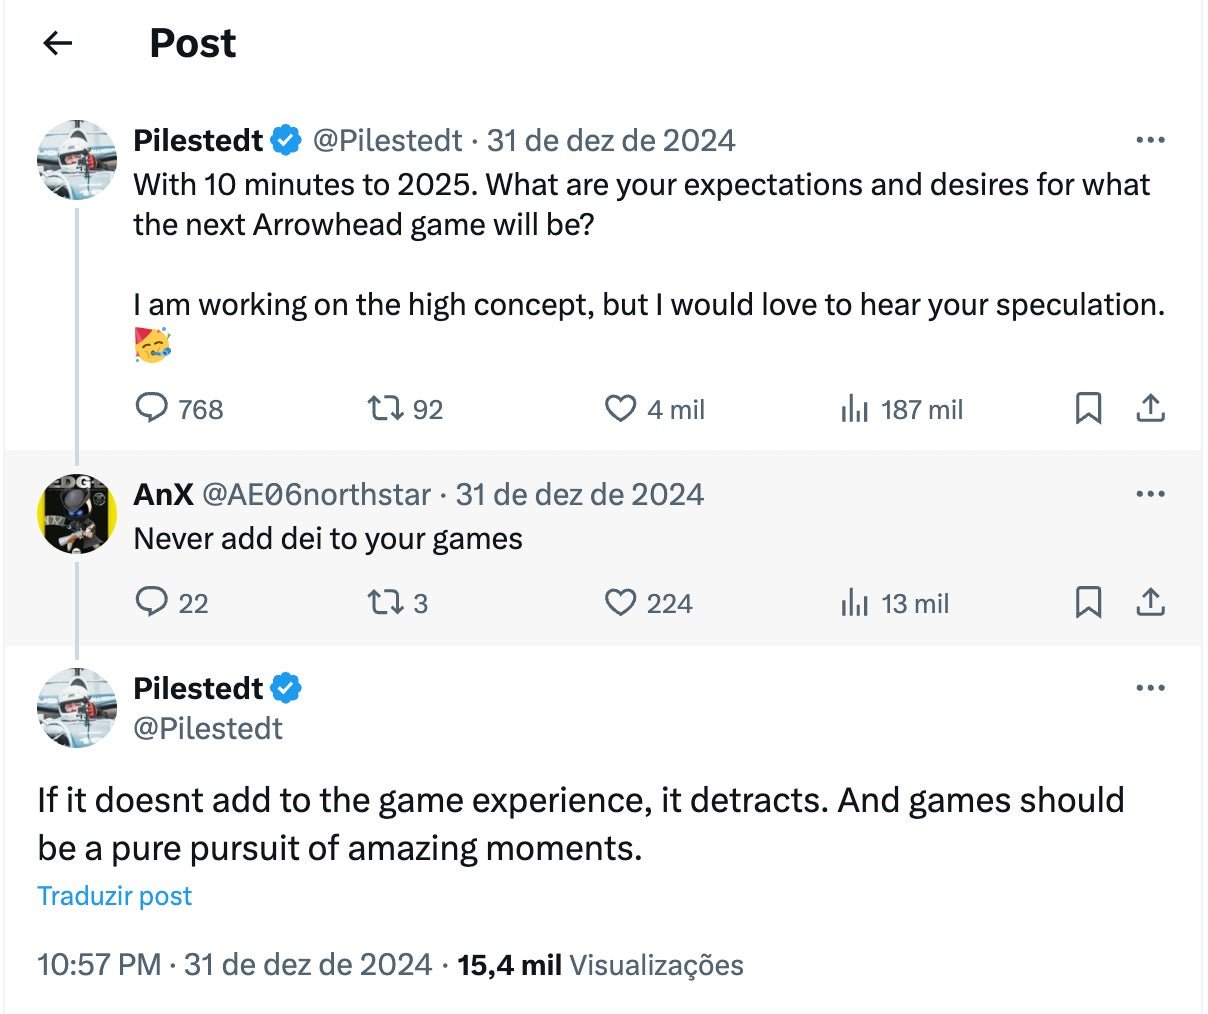Click the Traduzir post link
Viewport: 1208px width, 1014px height.
coord(114,895)
